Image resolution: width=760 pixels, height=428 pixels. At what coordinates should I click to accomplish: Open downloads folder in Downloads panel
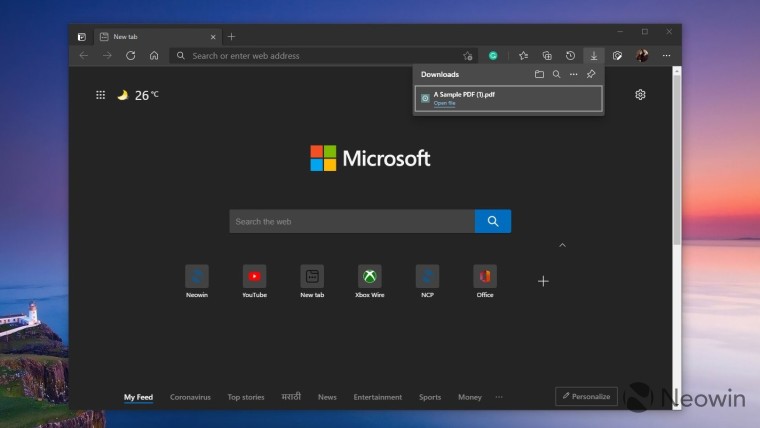tap(539, 74)
